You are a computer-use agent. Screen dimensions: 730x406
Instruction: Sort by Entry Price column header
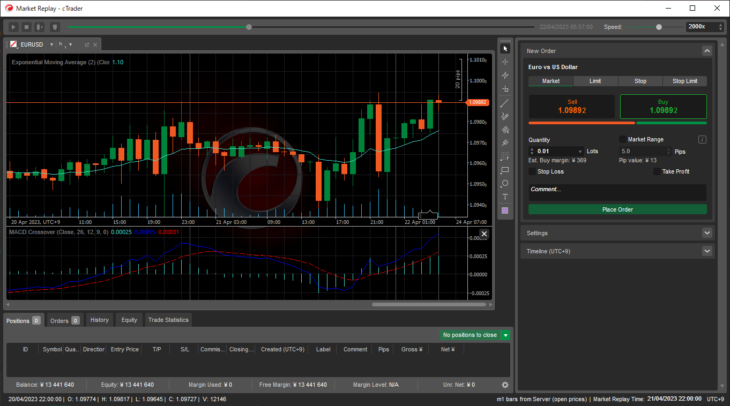(124, 349)
